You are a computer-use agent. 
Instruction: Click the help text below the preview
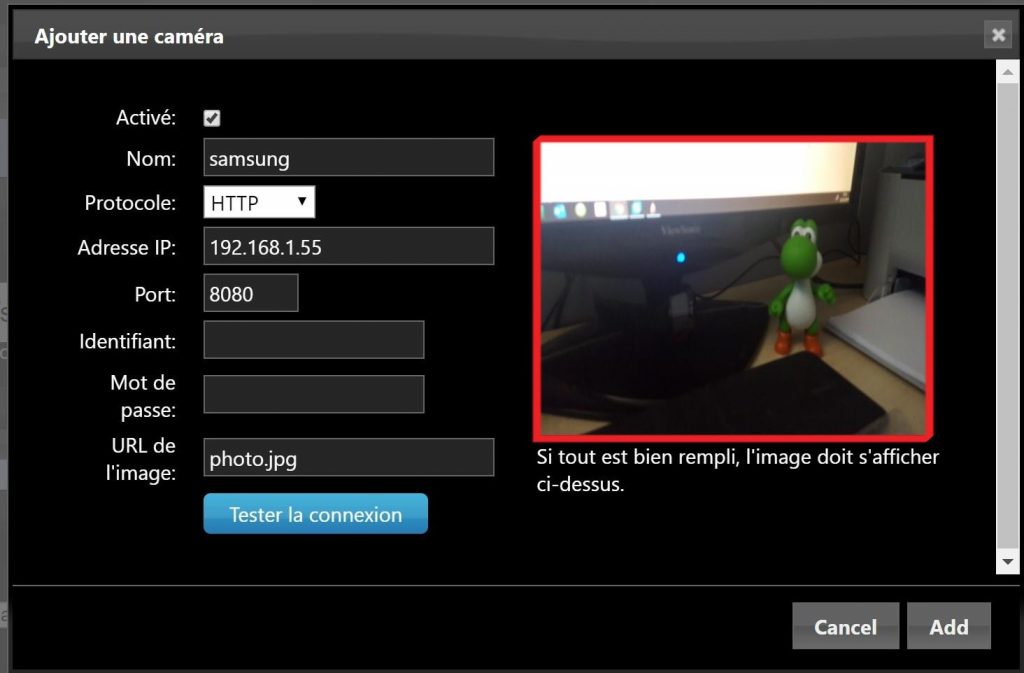pyautogui.click(x=737, y=471)
